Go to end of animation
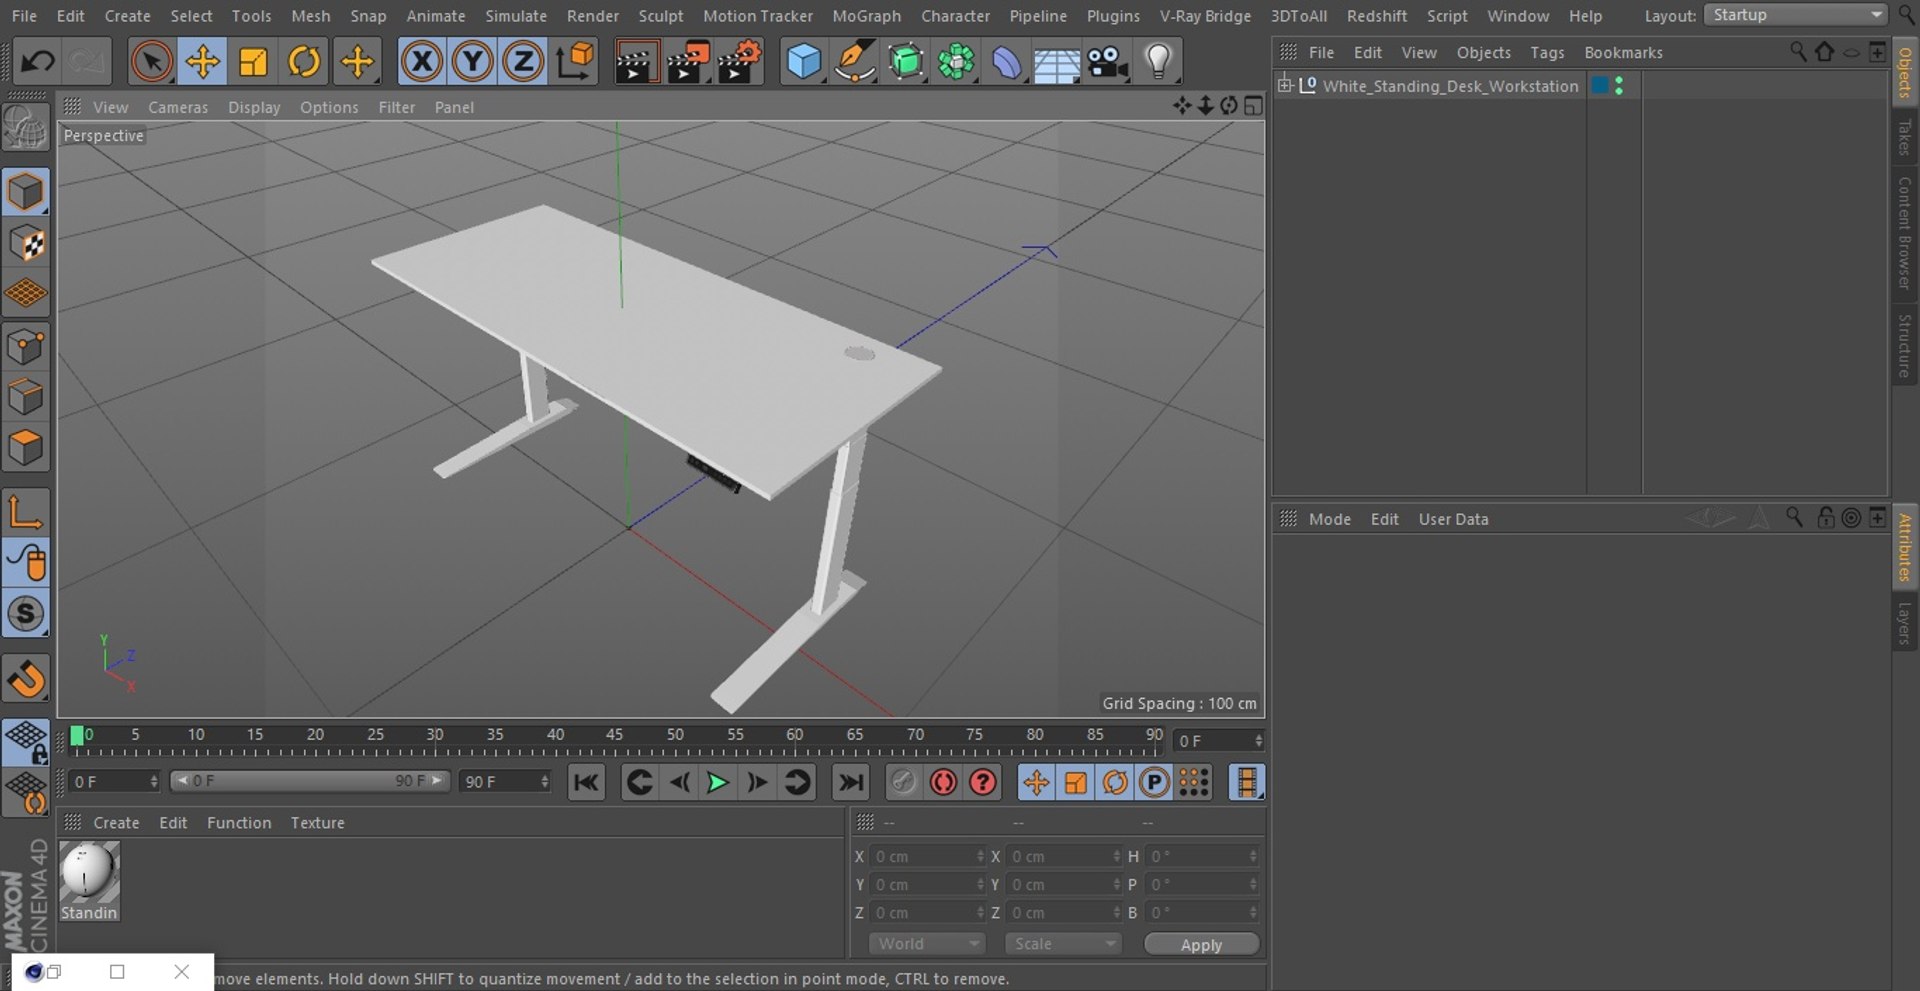The width and height of the screenshot is (1920, 991). click(851, 783)
